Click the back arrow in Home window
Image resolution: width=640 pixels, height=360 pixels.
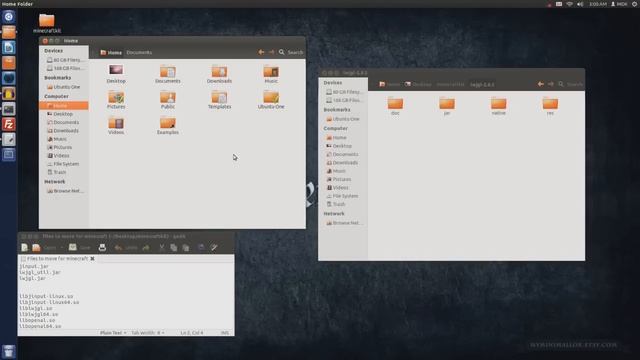pyautogui.click(x=261, y=52)
